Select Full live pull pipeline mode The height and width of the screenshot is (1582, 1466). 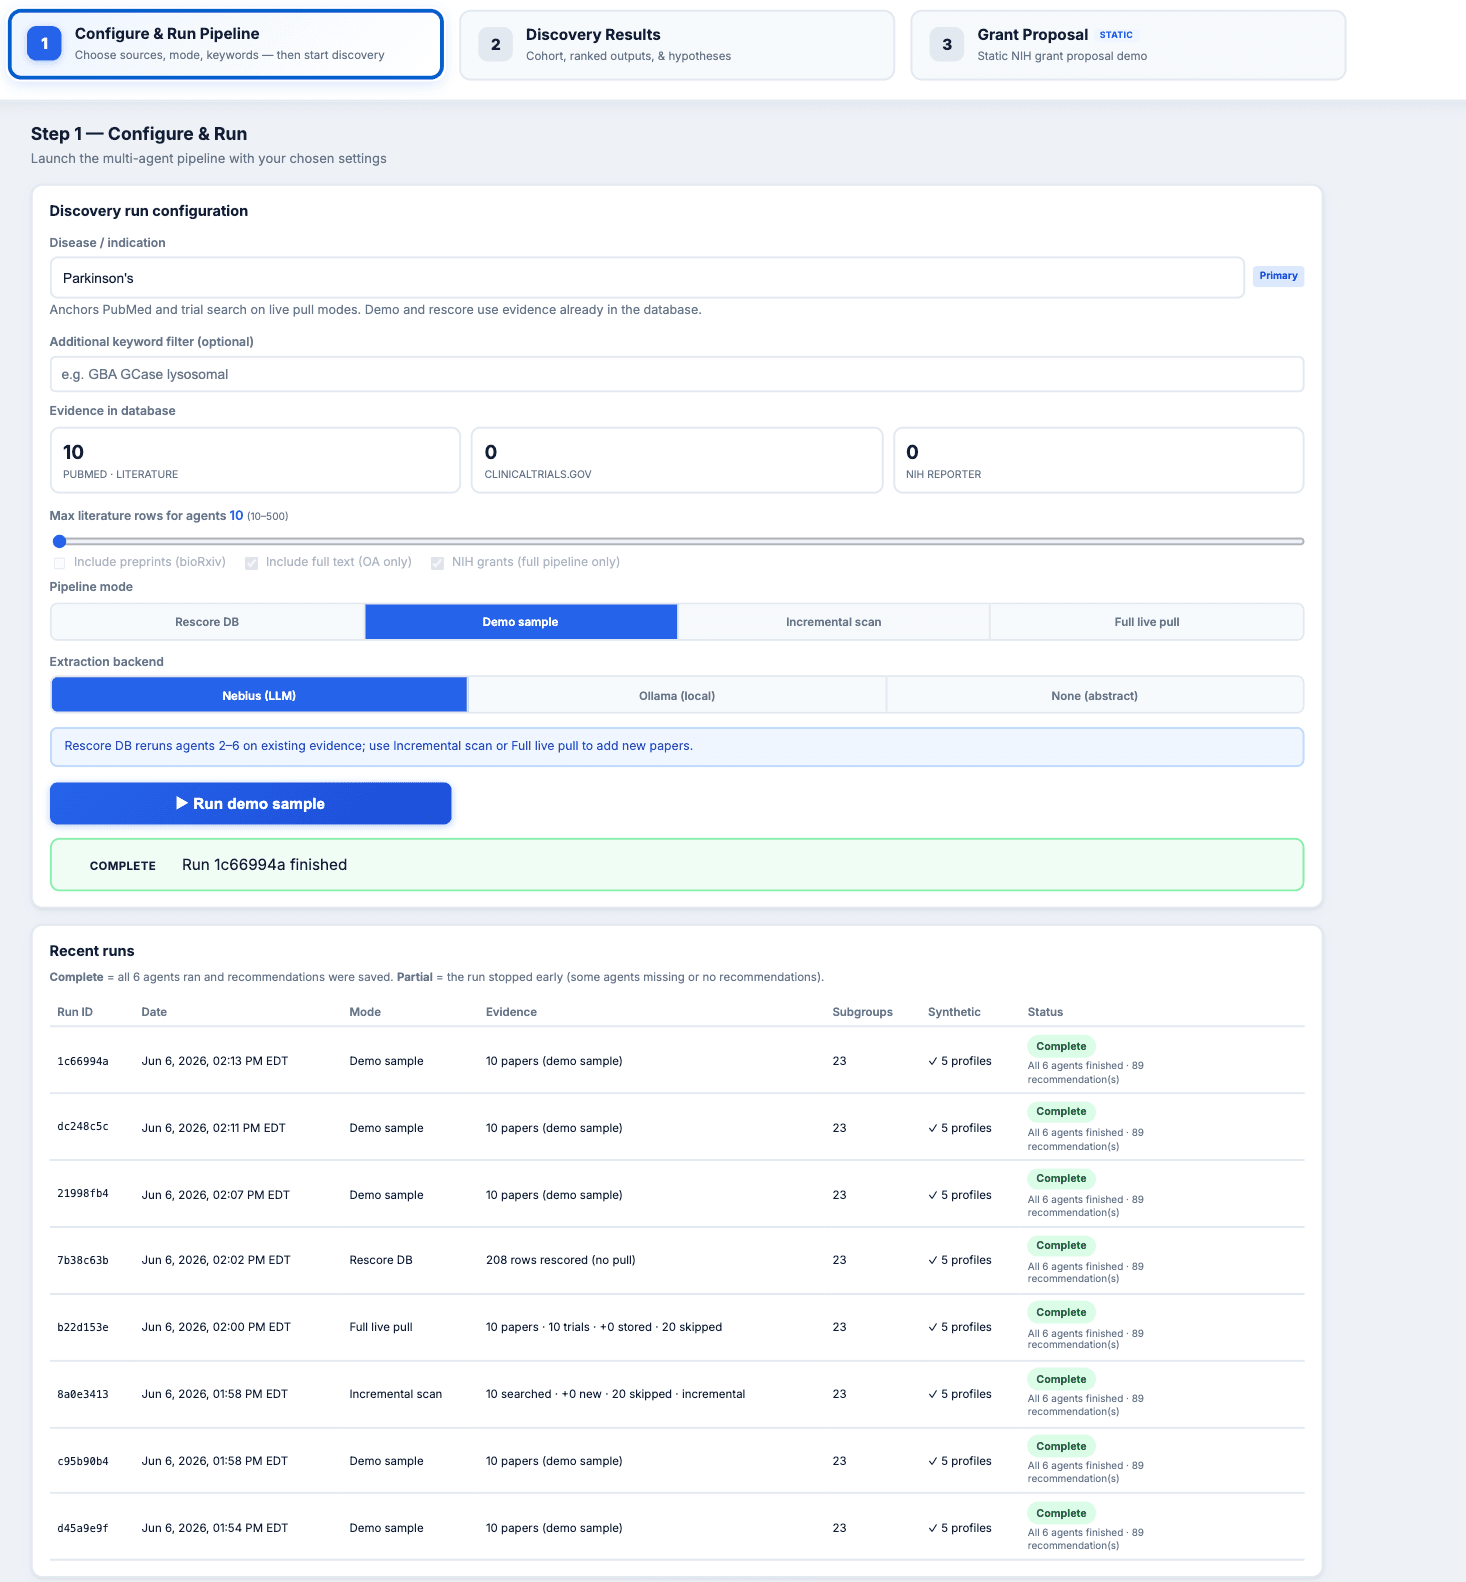tap(1147, 622)
